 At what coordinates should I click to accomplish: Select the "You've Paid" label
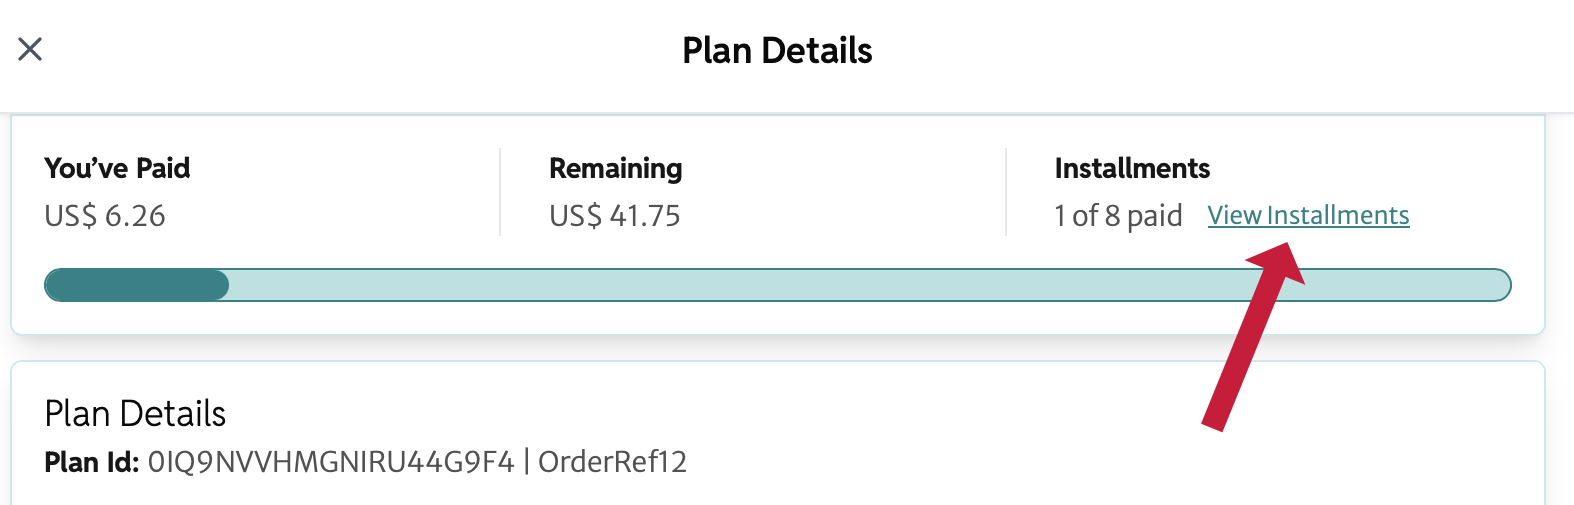point(117,168)
